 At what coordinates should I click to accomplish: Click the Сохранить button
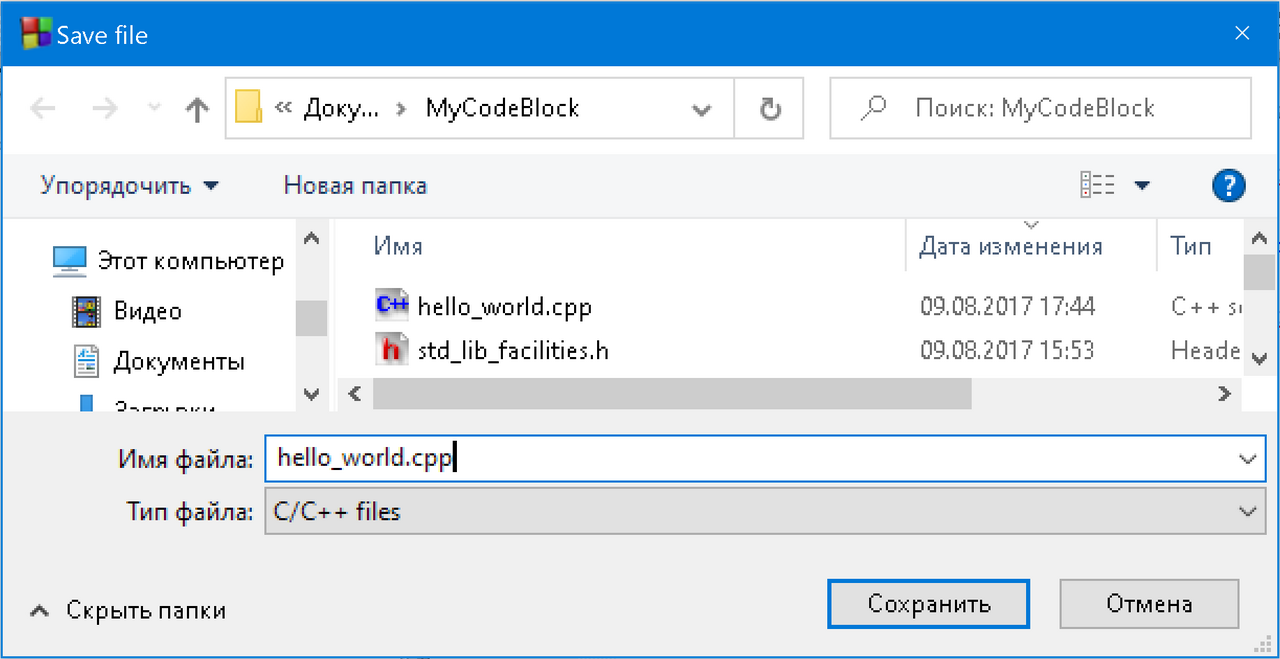[929, 604]
